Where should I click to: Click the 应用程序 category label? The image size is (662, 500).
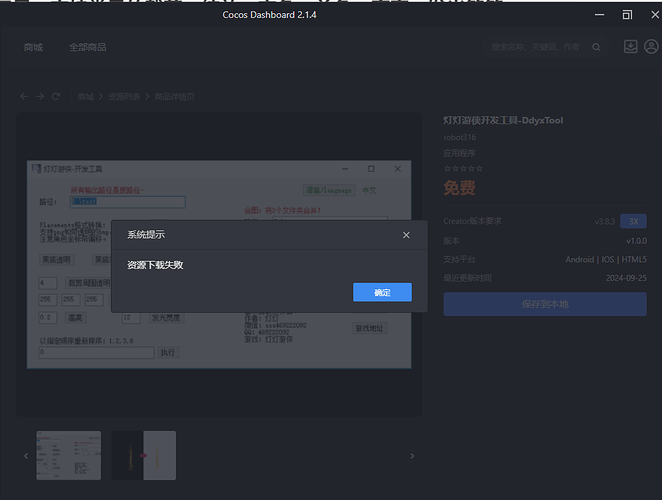pyautogui.click(x=459, y=153)
